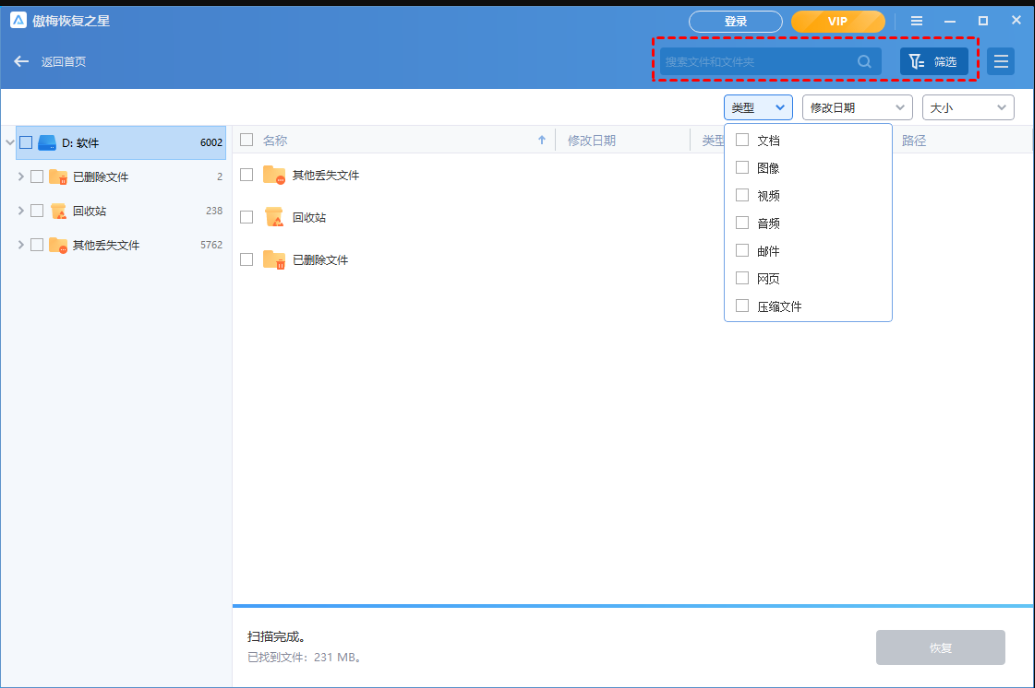Viewport: 1035px width, 688px height.
Task: Click 已删除文件 folder icon in tree
Action: pyautogui.click(x=58, y=177)
